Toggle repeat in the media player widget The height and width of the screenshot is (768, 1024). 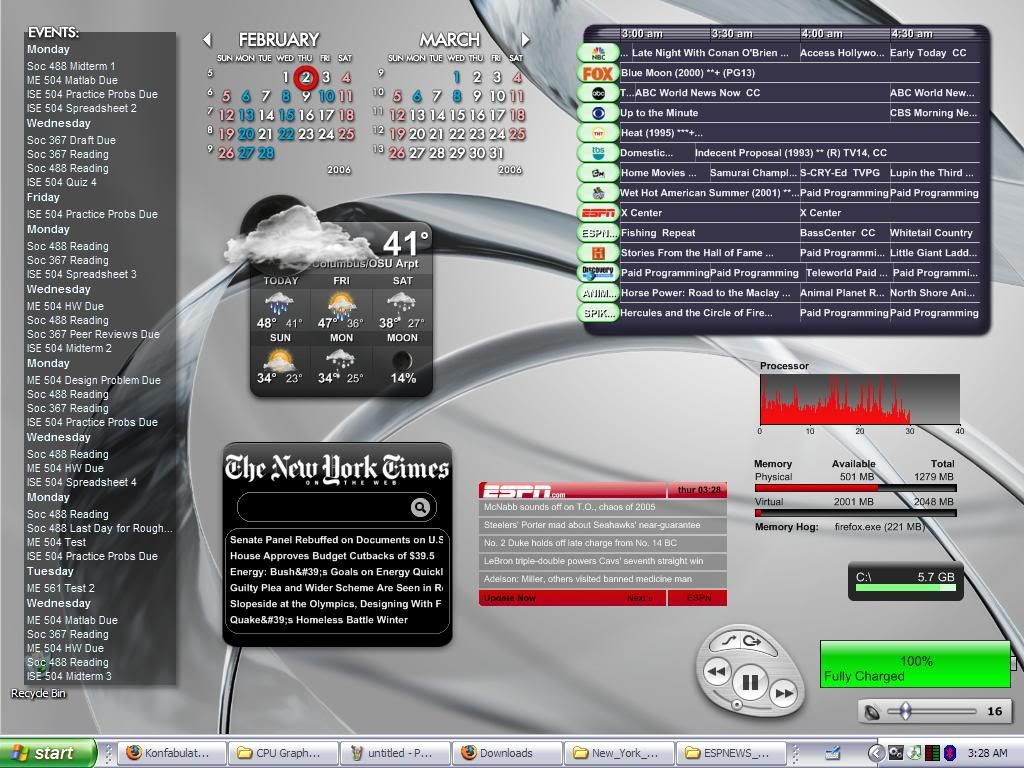pyautogui.click(x=752, y=641)
